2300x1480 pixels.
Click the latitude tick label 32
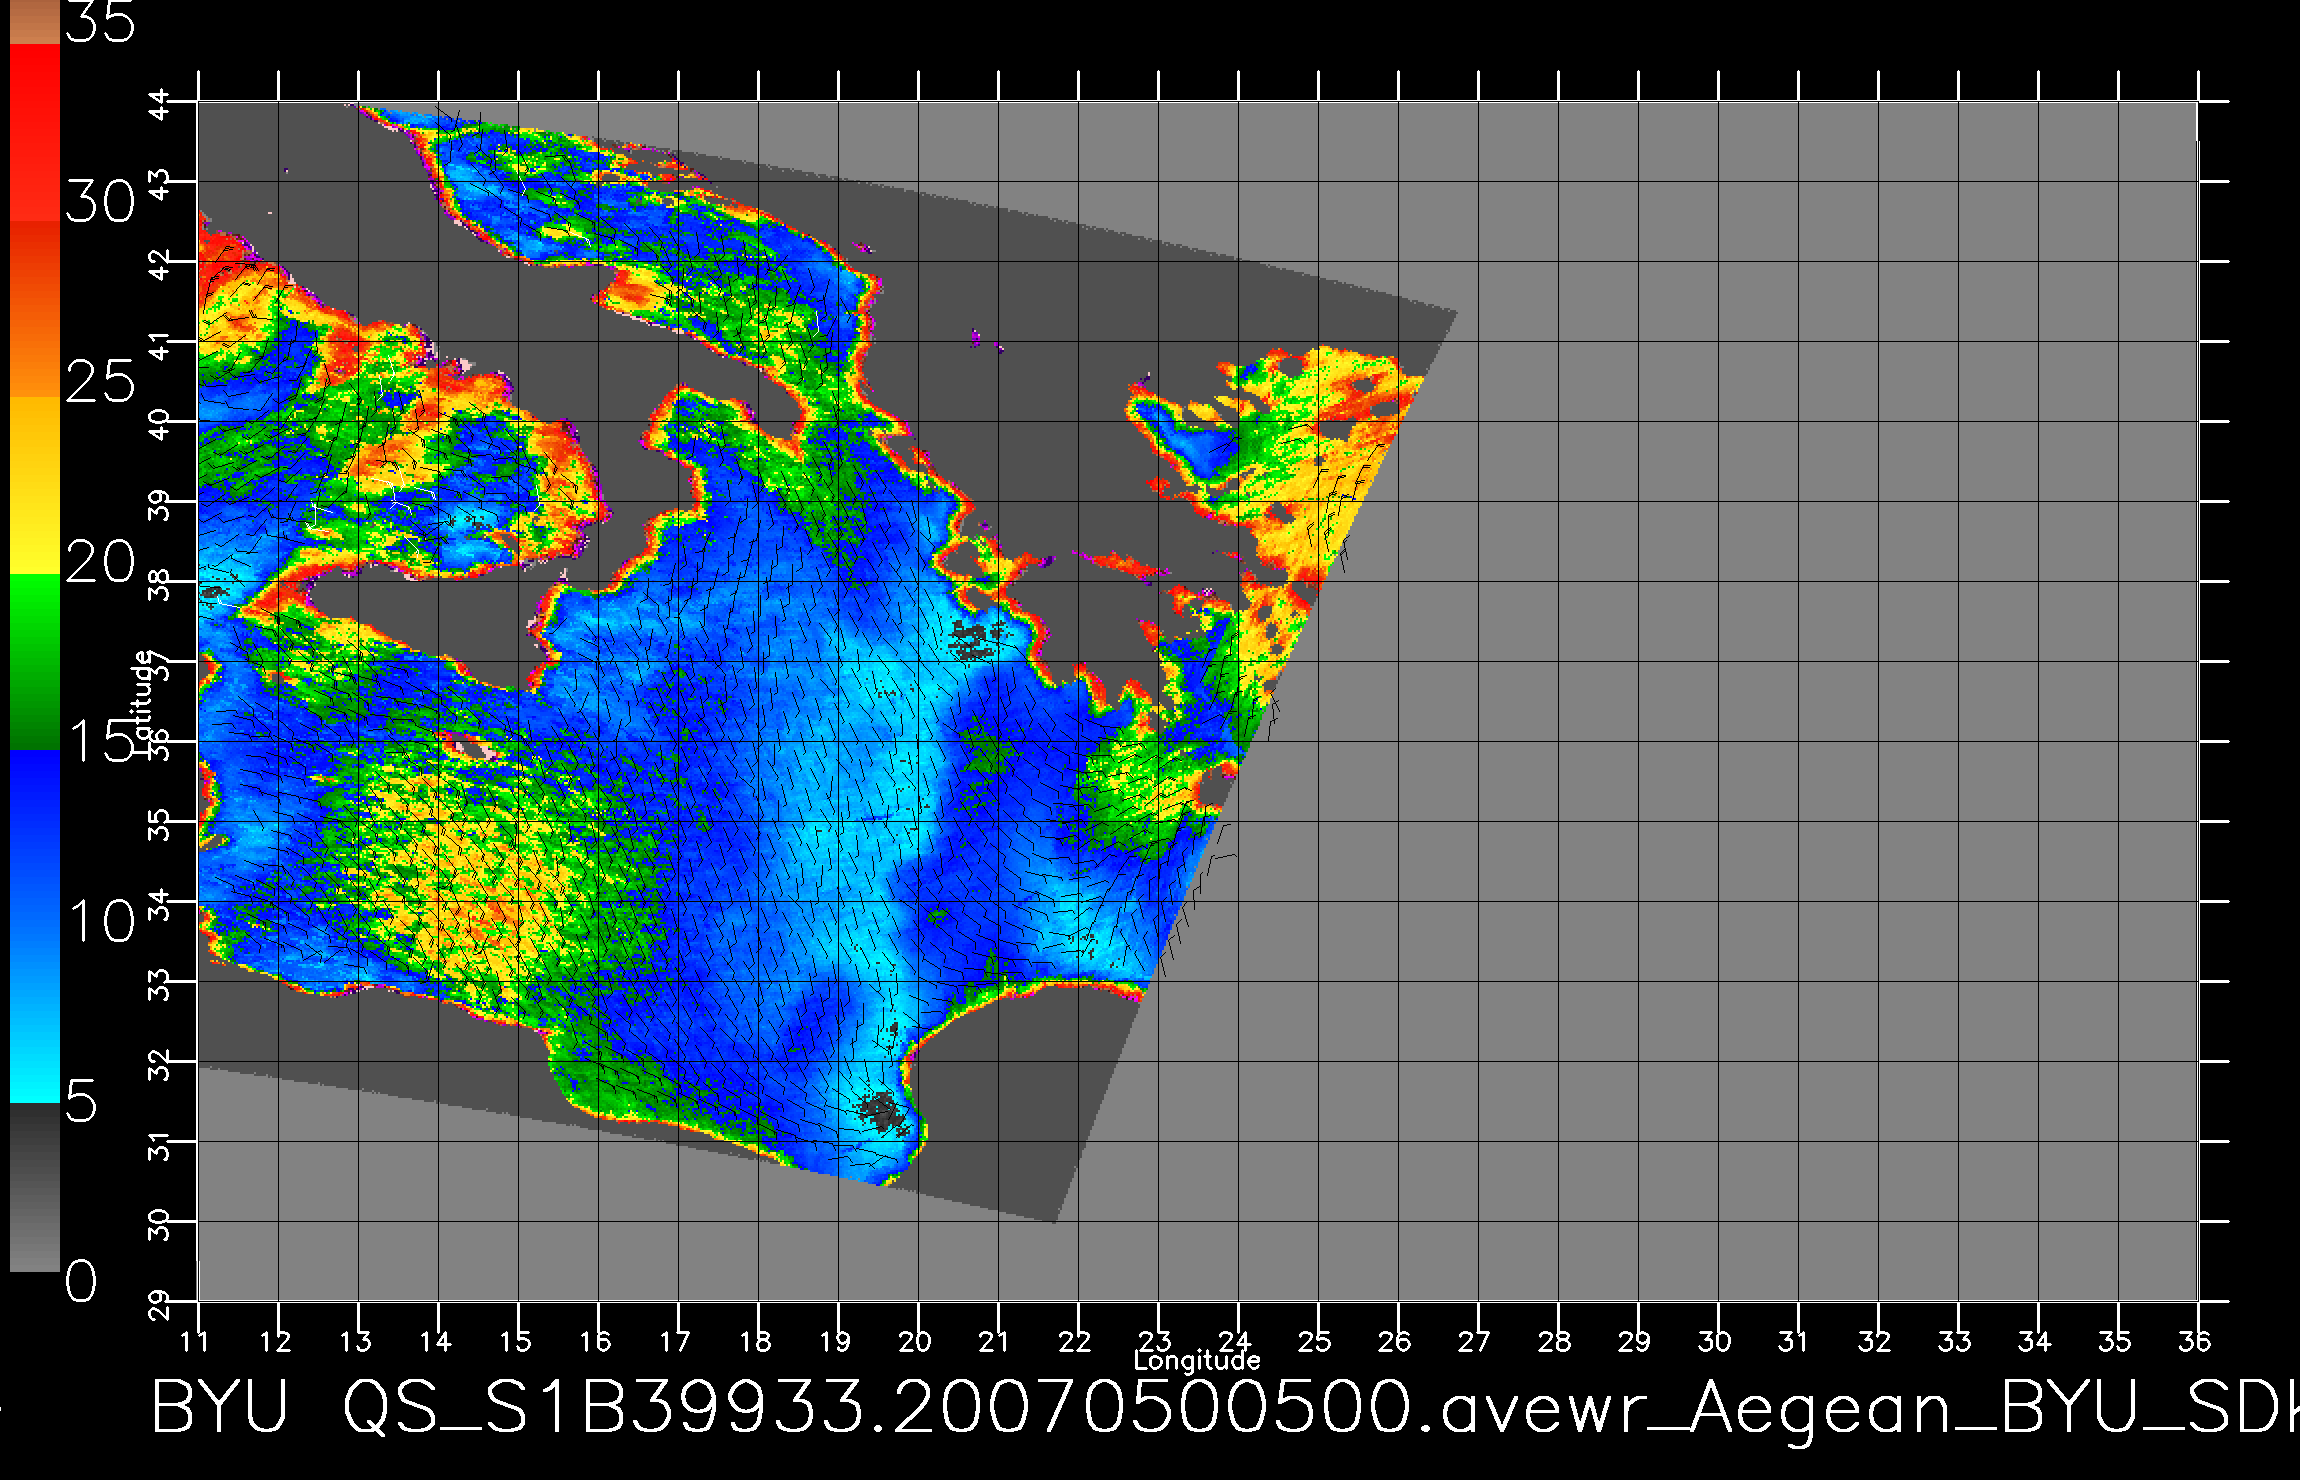click(x=160, y=1064)
